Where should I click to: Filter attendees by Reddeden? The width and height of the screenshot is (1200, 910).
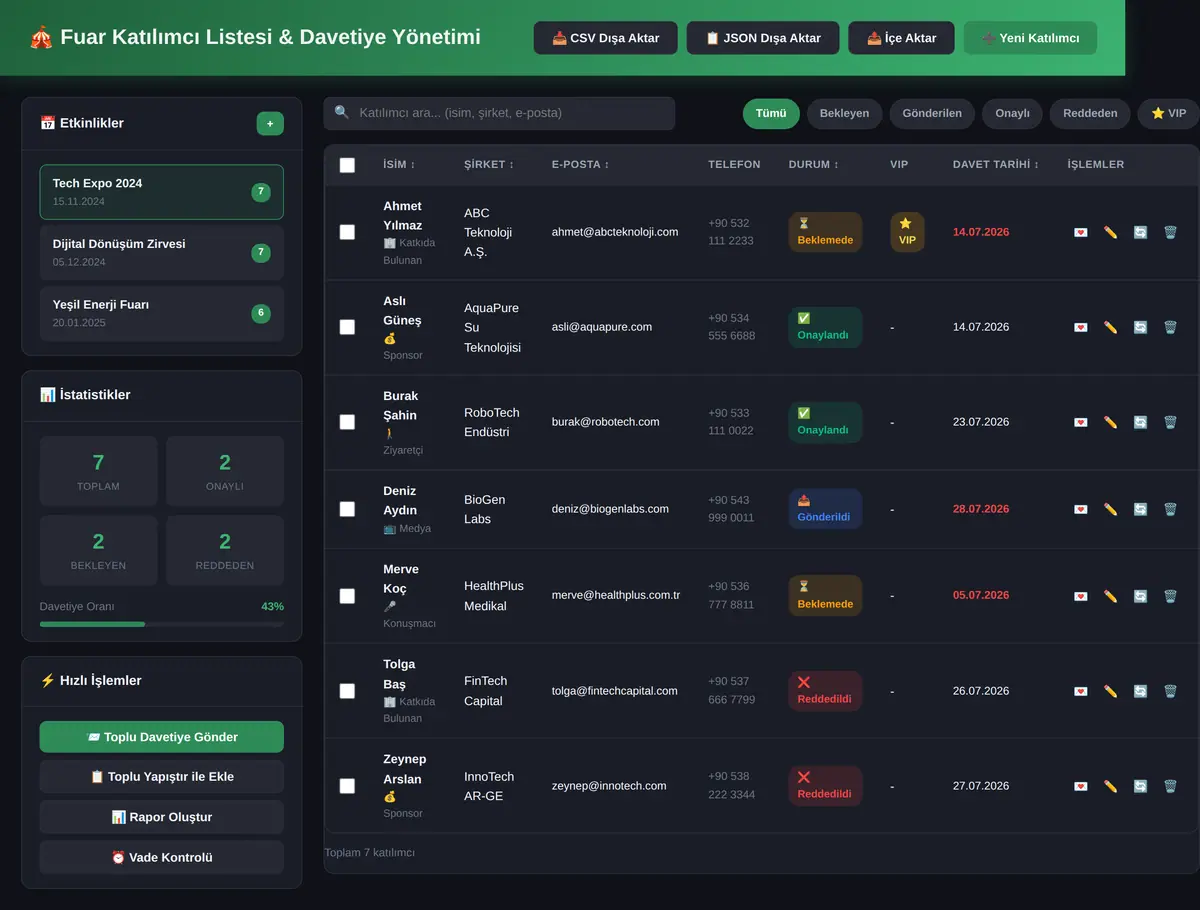pyautogui.click(x=1090, y=113)
